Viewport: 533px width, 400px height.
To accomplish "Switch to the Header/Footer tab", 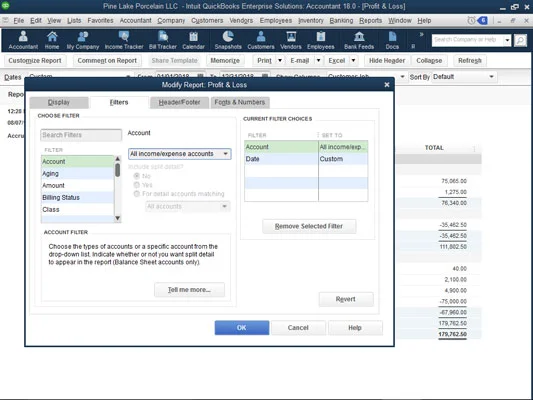I will click(179, 102).
